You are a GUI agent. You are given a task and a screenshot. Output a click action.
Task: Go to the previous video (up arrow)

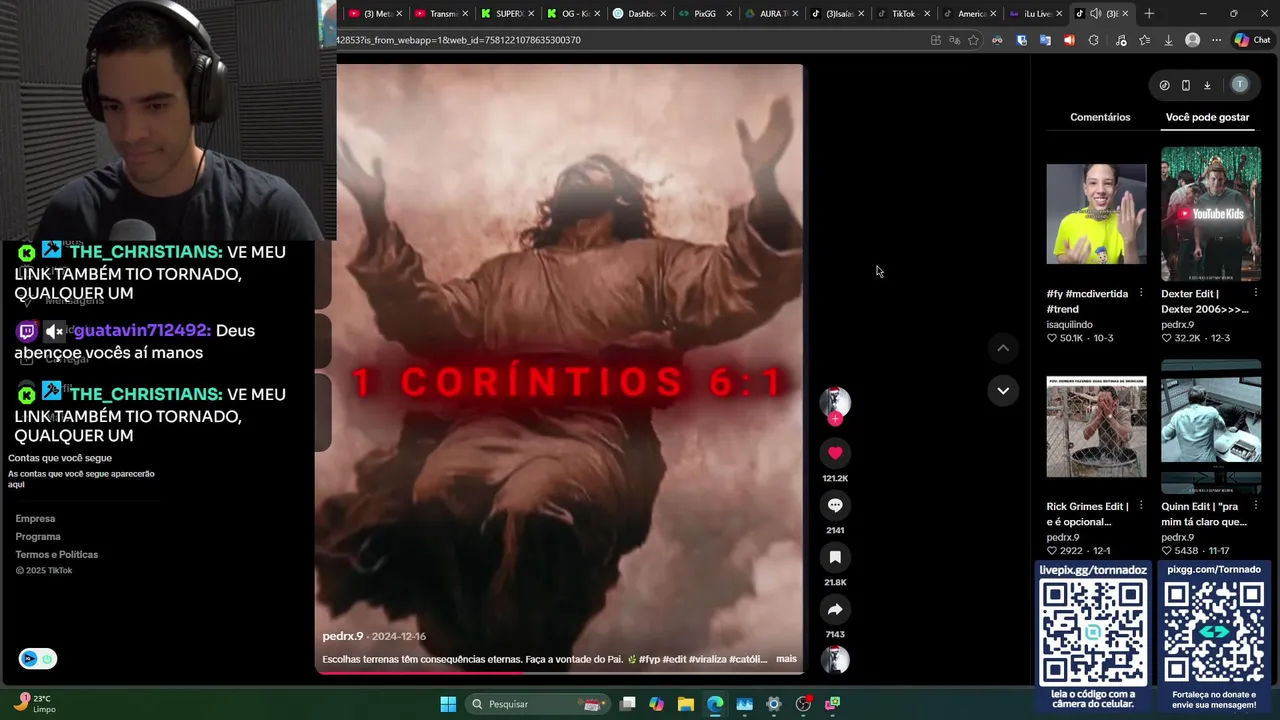coord(1003,348)
